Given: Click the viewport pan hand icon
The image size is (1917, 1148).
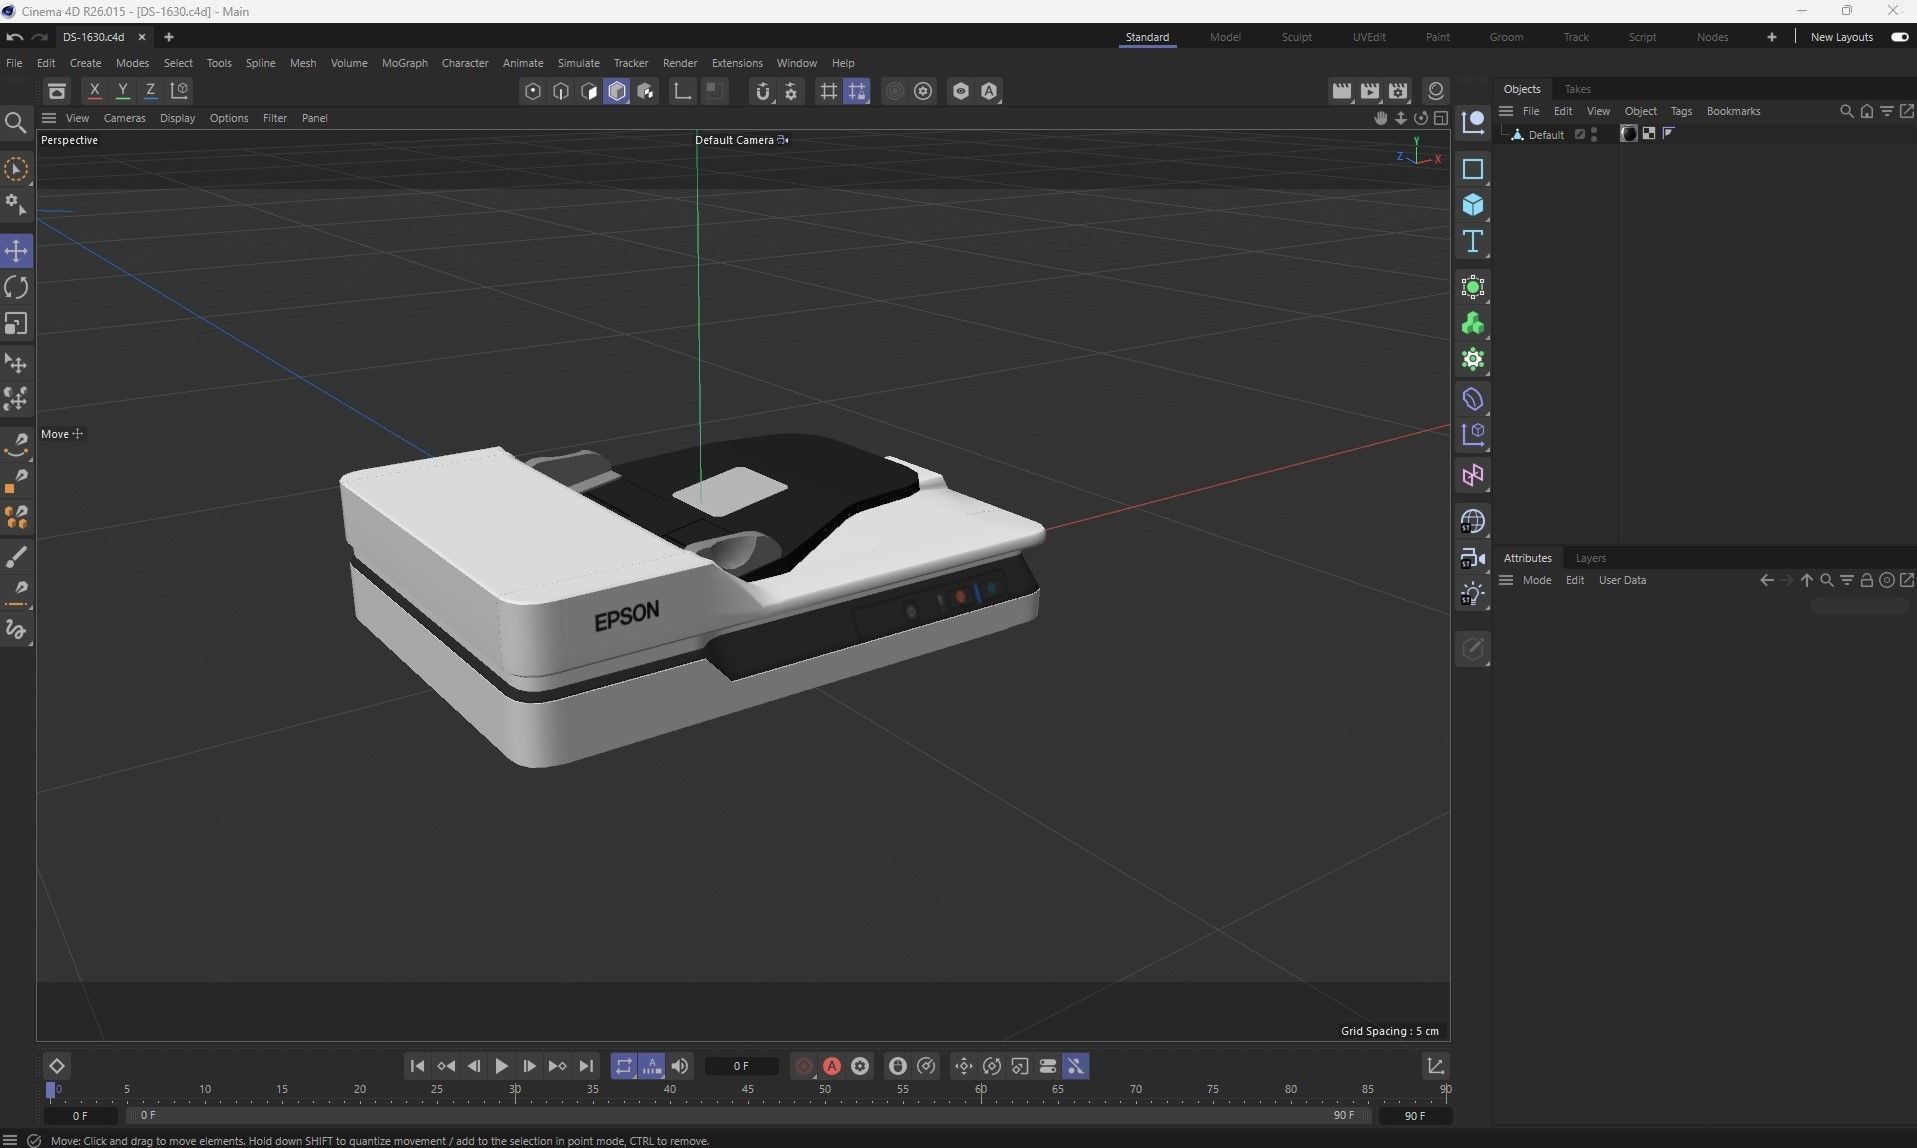Looking at the screenshot, I should click(x=1381, y=118).
